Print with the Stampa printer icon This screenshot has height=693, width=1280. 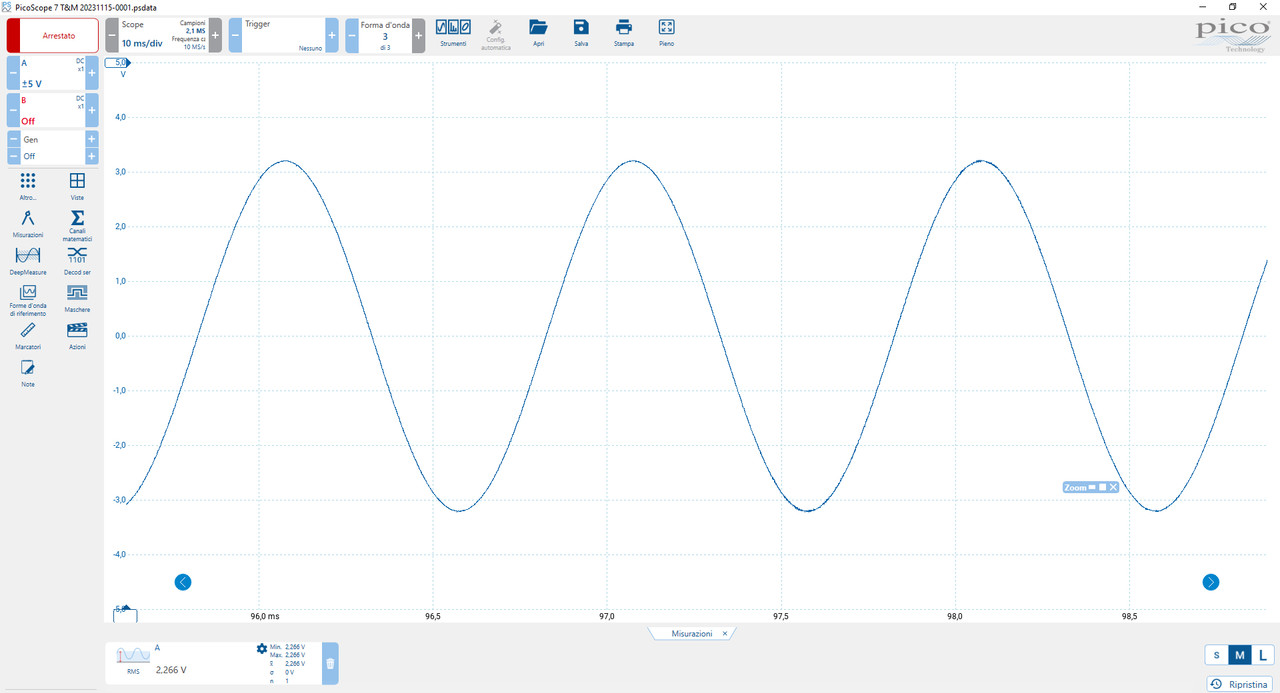pyautogui.click(x=624, y=32)
